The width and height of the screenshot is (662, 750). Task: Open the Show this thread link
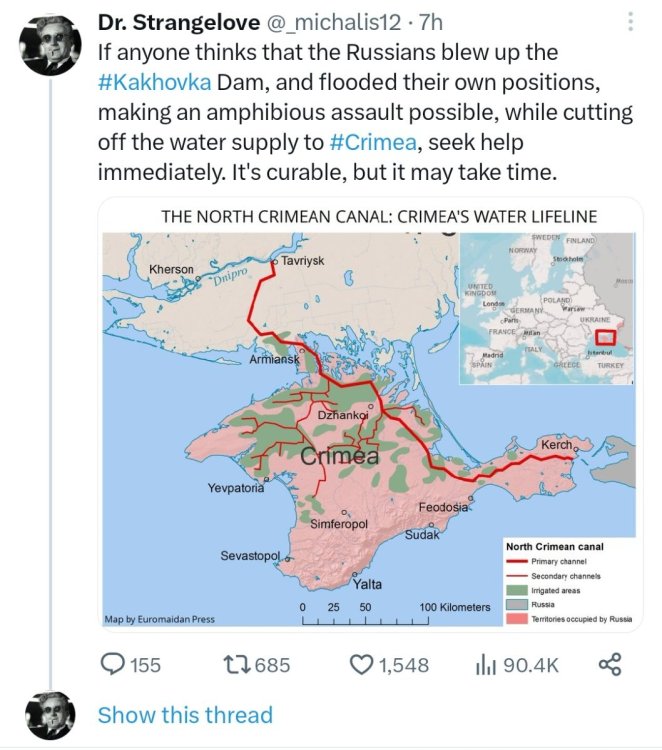point(185,715)
